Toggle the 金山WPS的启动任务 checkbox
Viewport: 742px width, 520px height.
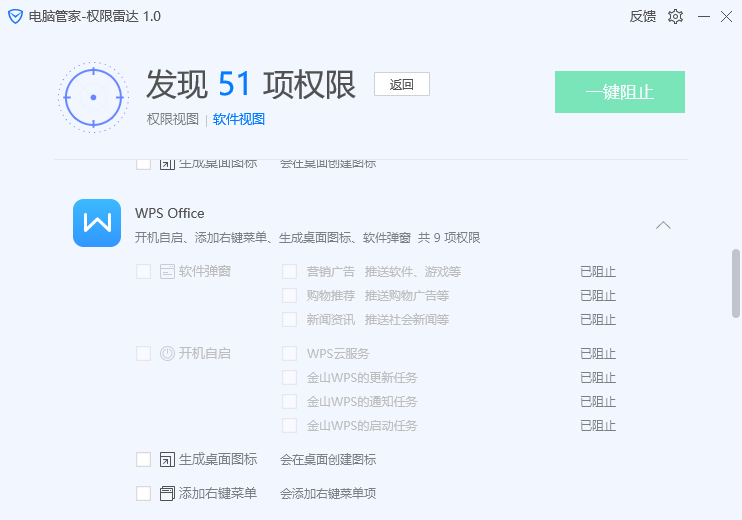pyautogui.click(x=290, y=426)
